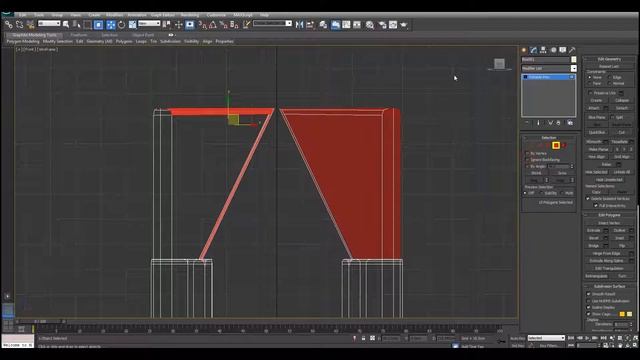Switch to the Create command panel
Viewport: 640px width, 360px height.
(524, 50)
